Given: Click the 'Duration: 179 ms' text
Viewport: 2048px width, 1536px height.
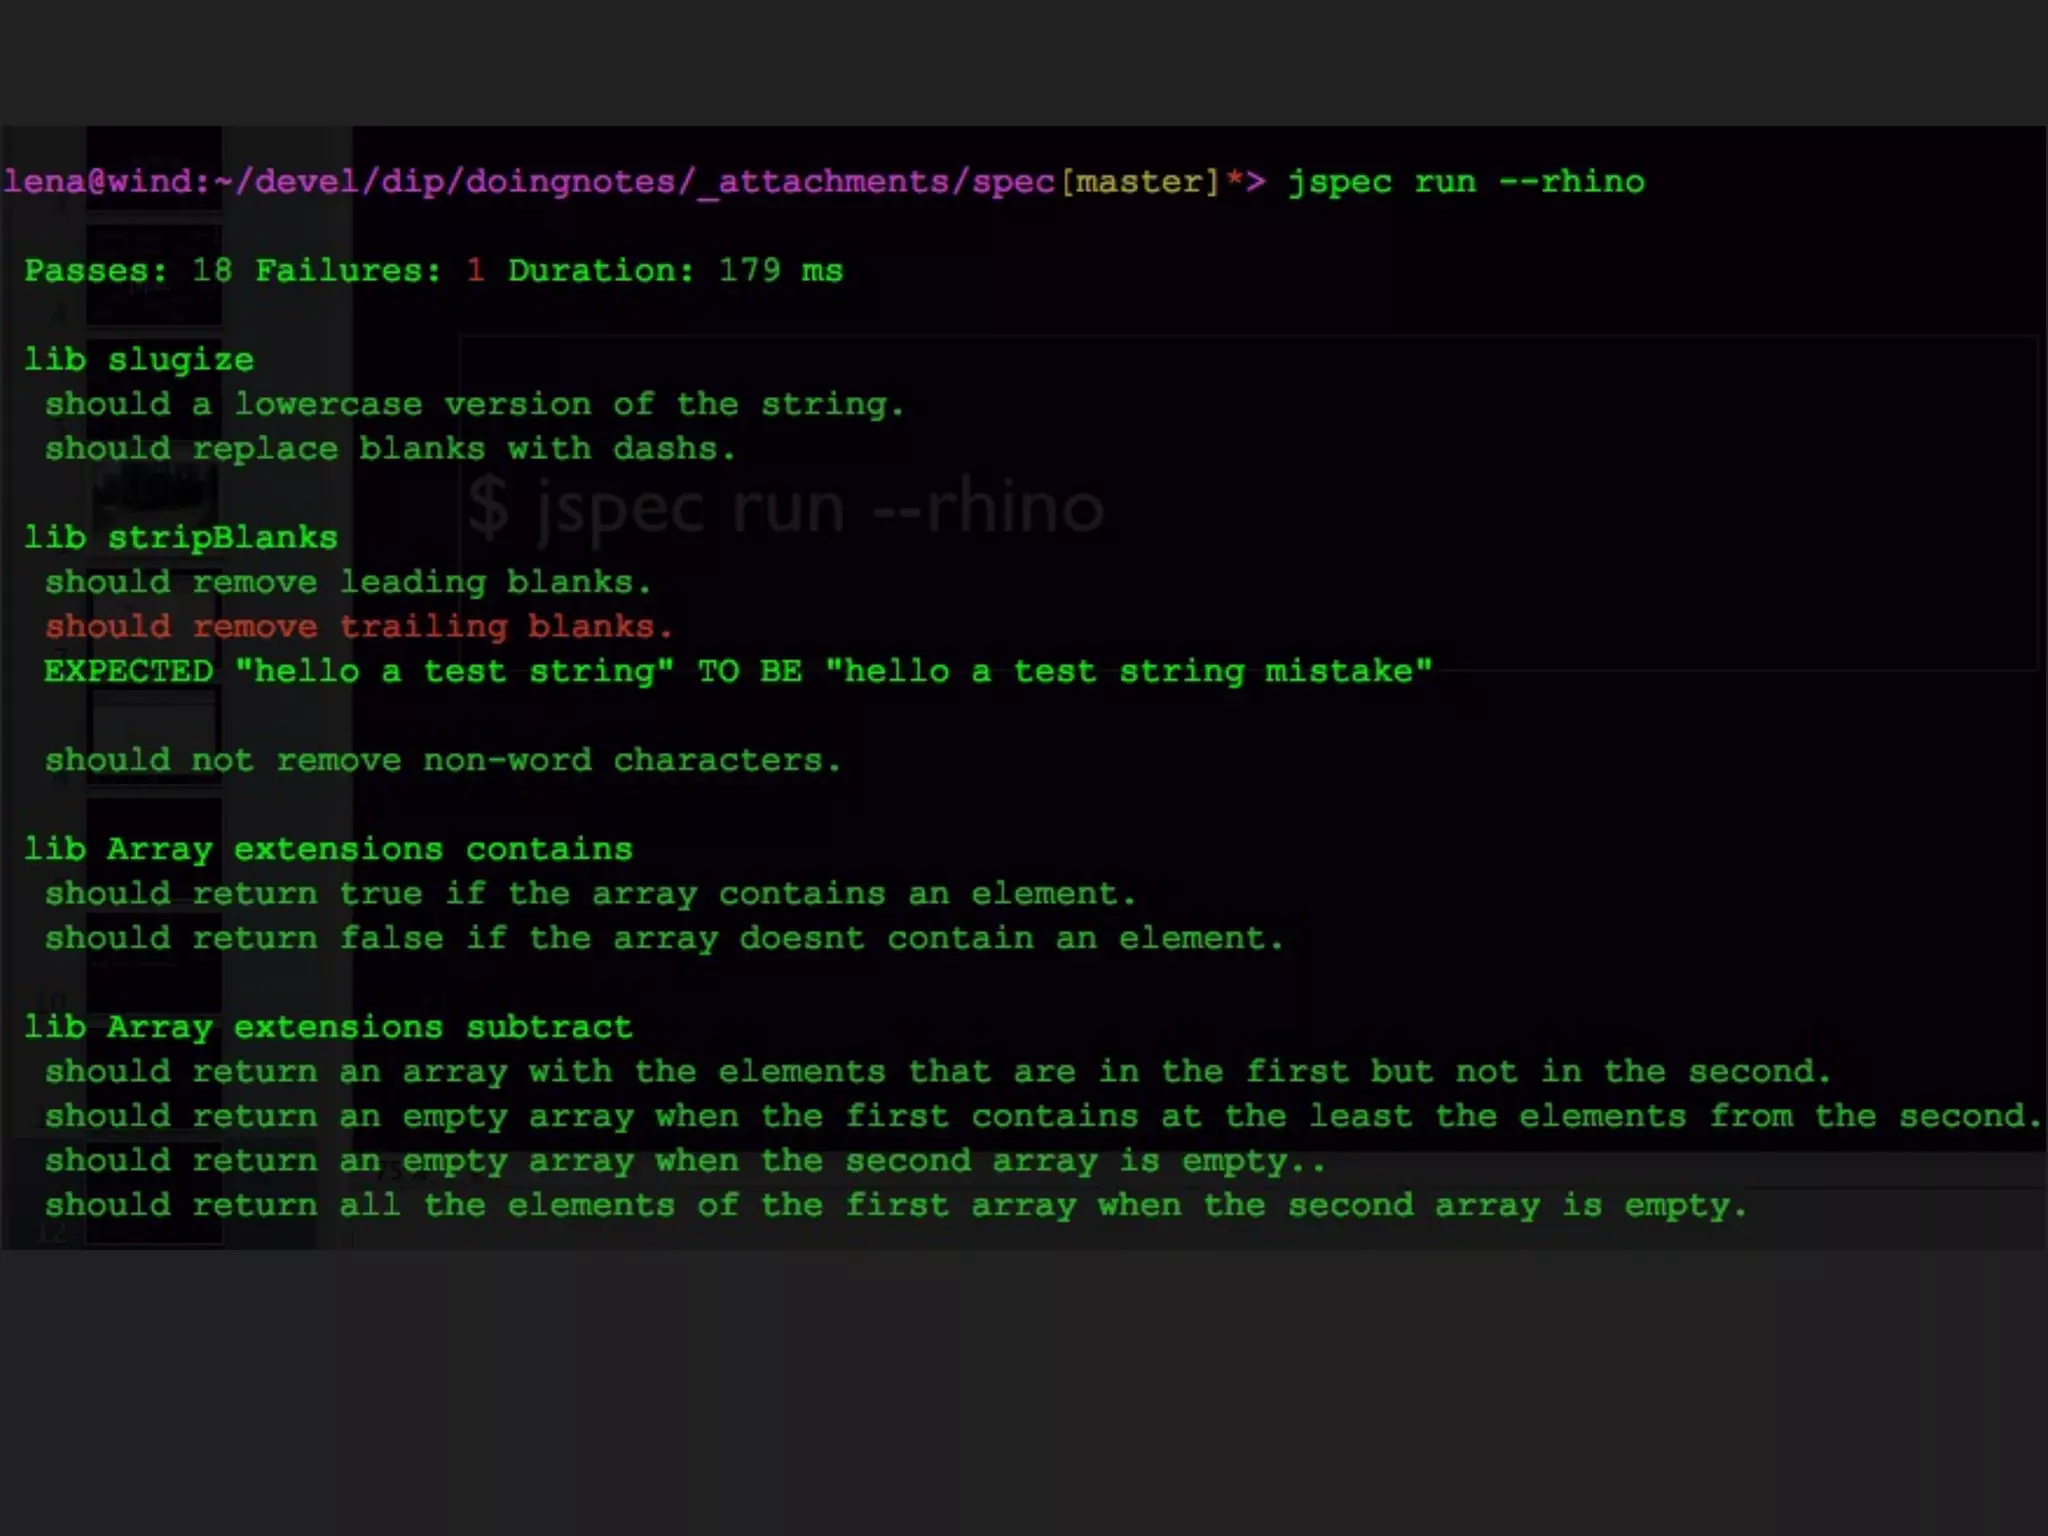Looking at the screenshot, I should (x=675, y=271).
